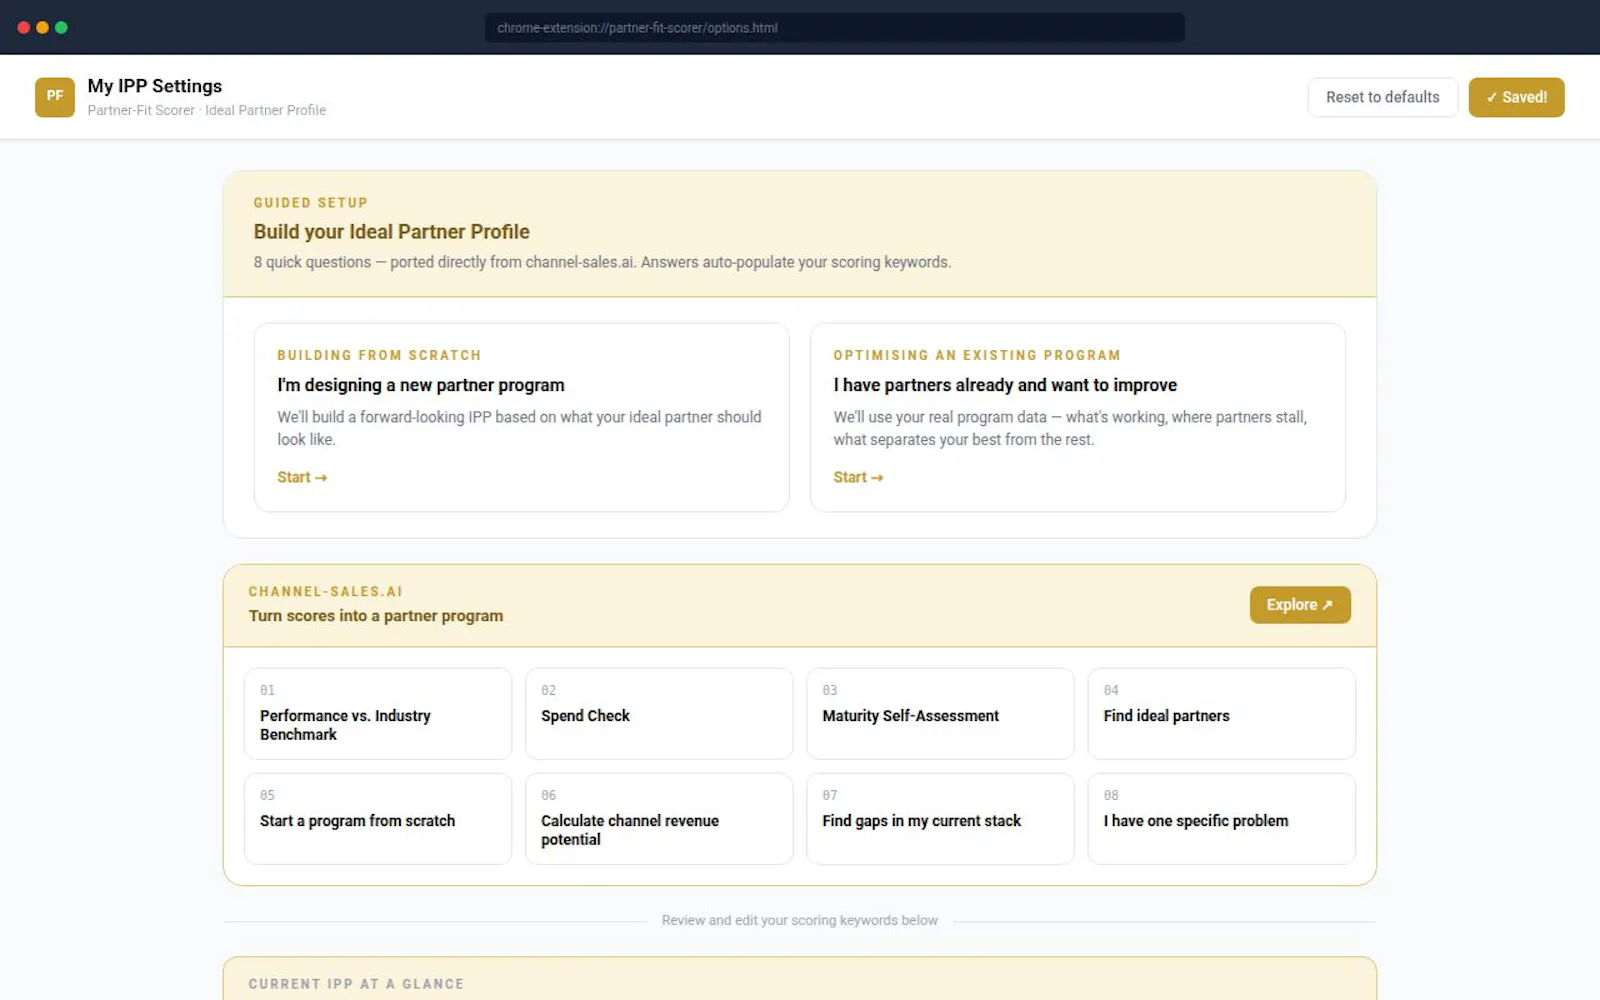Viewport: 1600px width, 1000px height.
Task: Open Performance vs. Industry Benchmark card
Action: [378, 714]
